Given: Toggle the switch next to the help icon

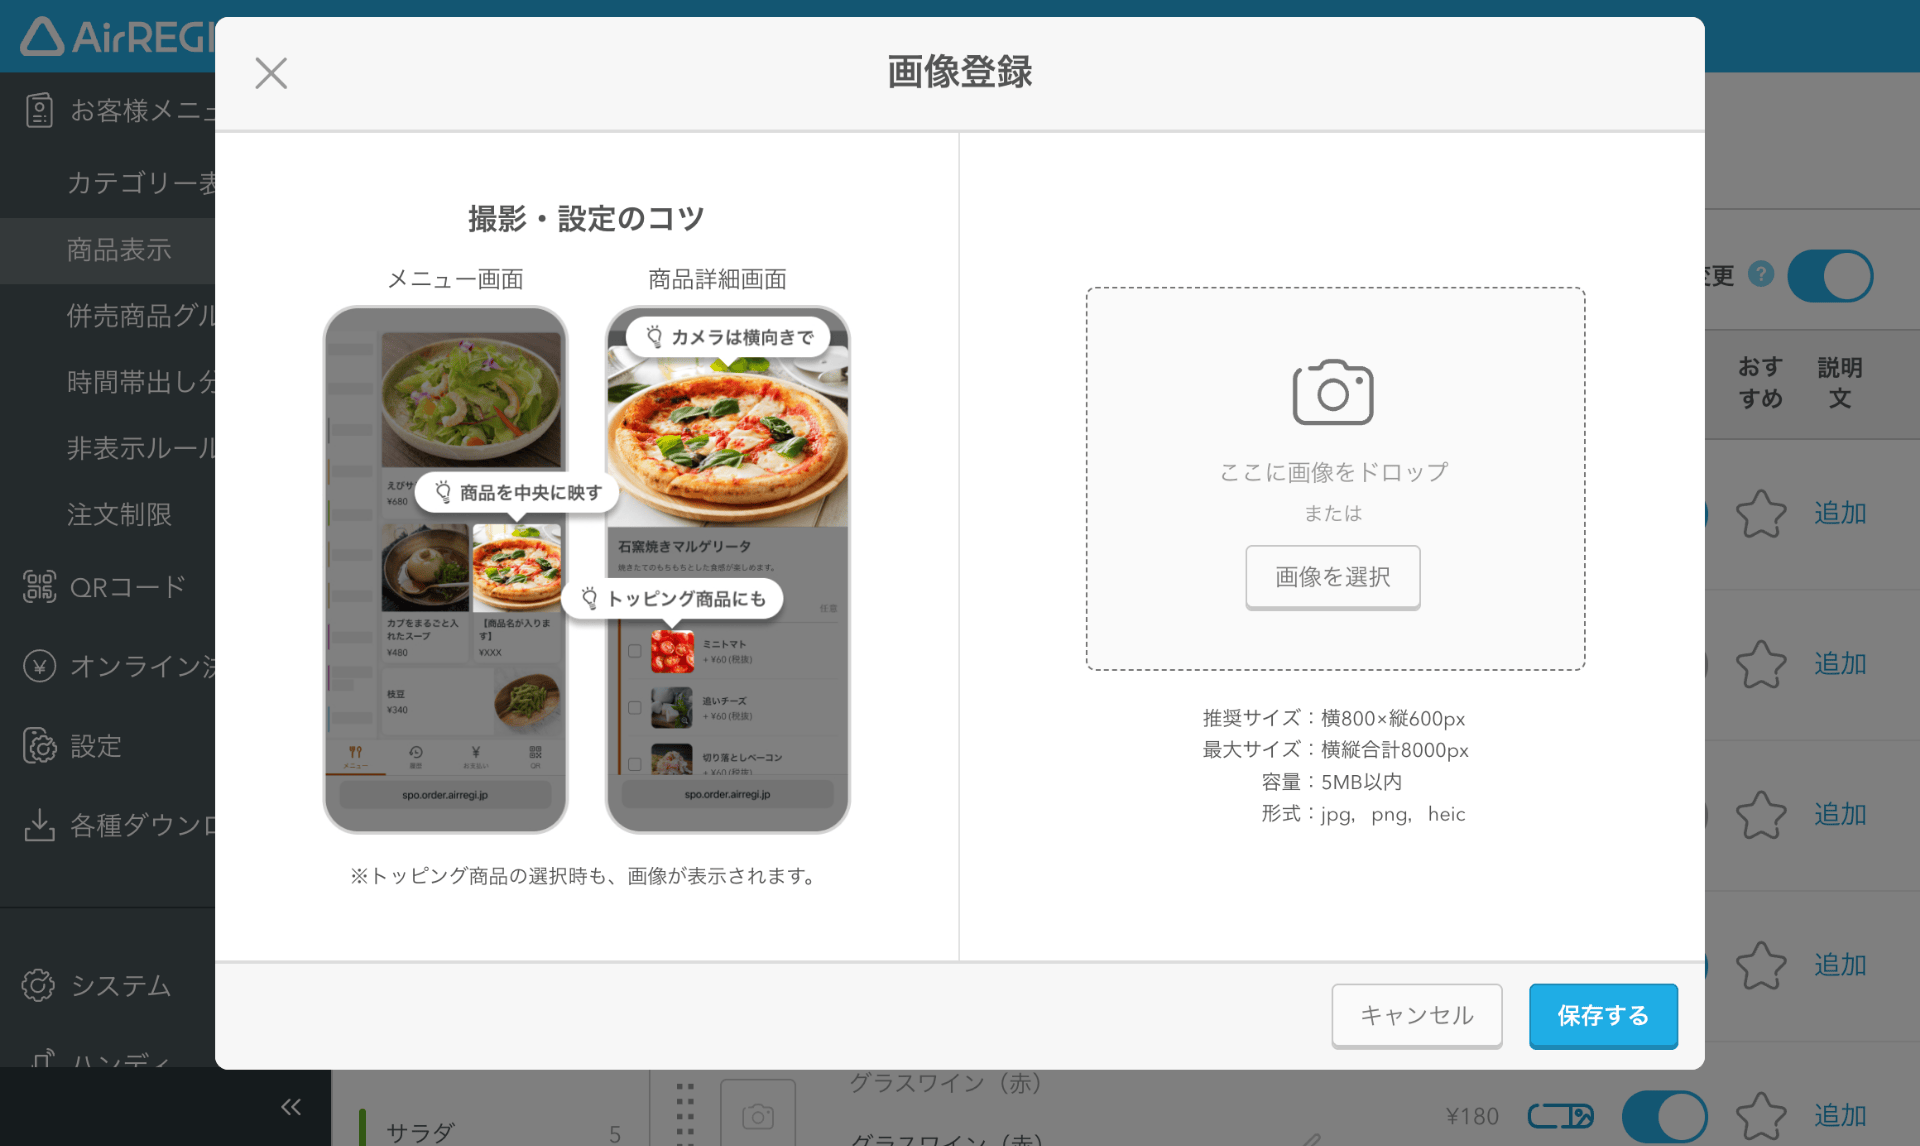Looking at the screenshot, I should [x=1830, y=276].
